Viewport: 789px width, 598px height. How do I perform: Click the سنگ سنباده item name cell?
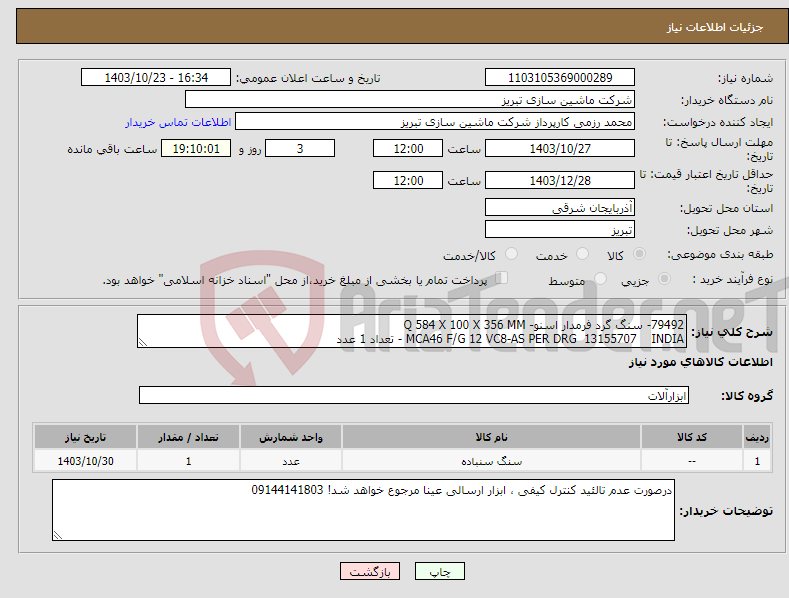(491, 461)
